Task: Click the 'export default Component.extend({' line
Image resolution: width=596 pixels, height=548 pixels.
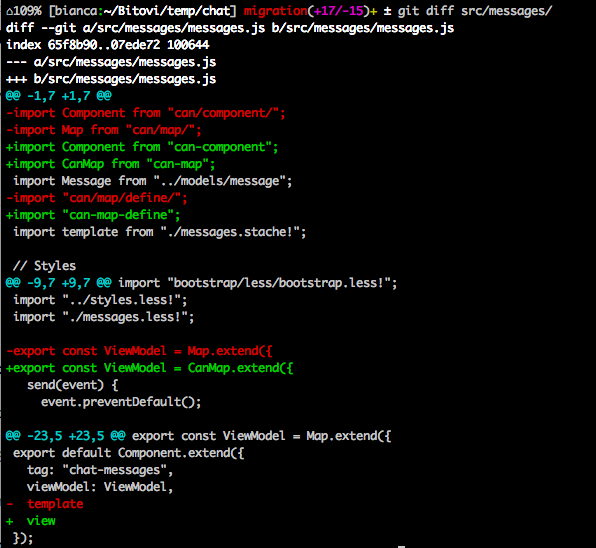Action: (x=128, y=453)
